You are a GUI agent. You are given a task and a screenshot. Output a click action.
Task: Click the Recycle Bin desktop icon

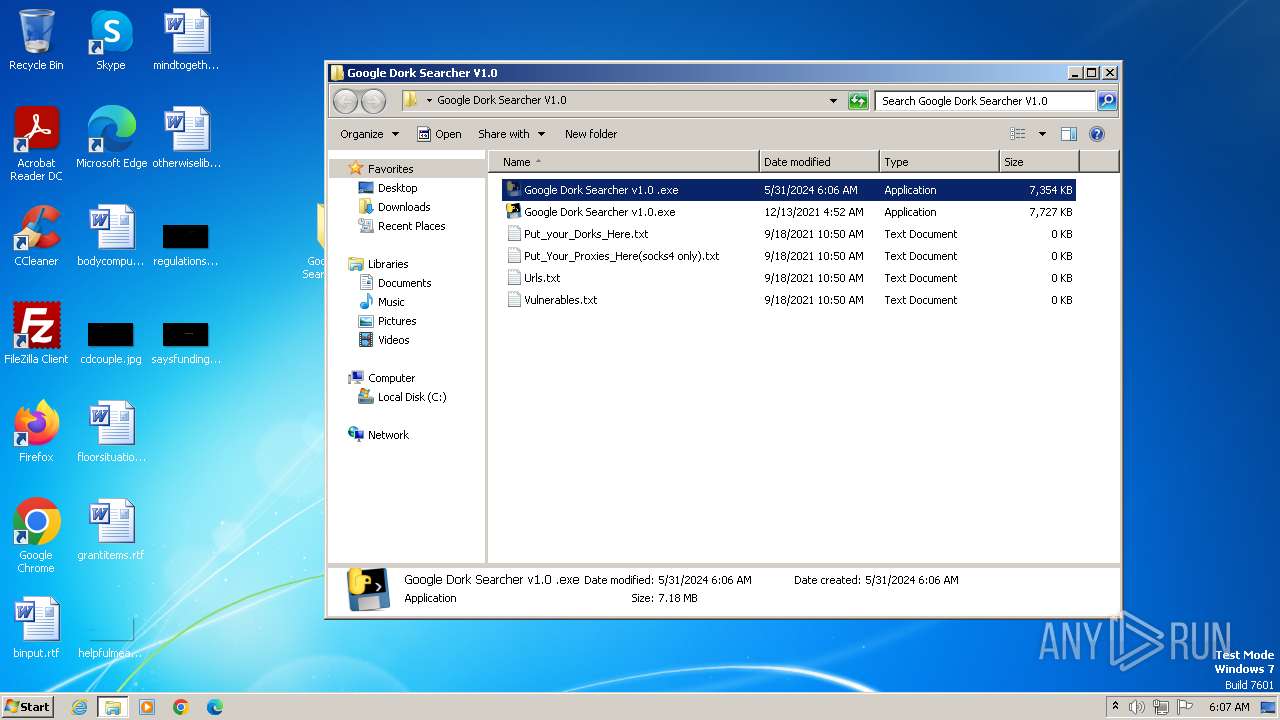[36, 40]
